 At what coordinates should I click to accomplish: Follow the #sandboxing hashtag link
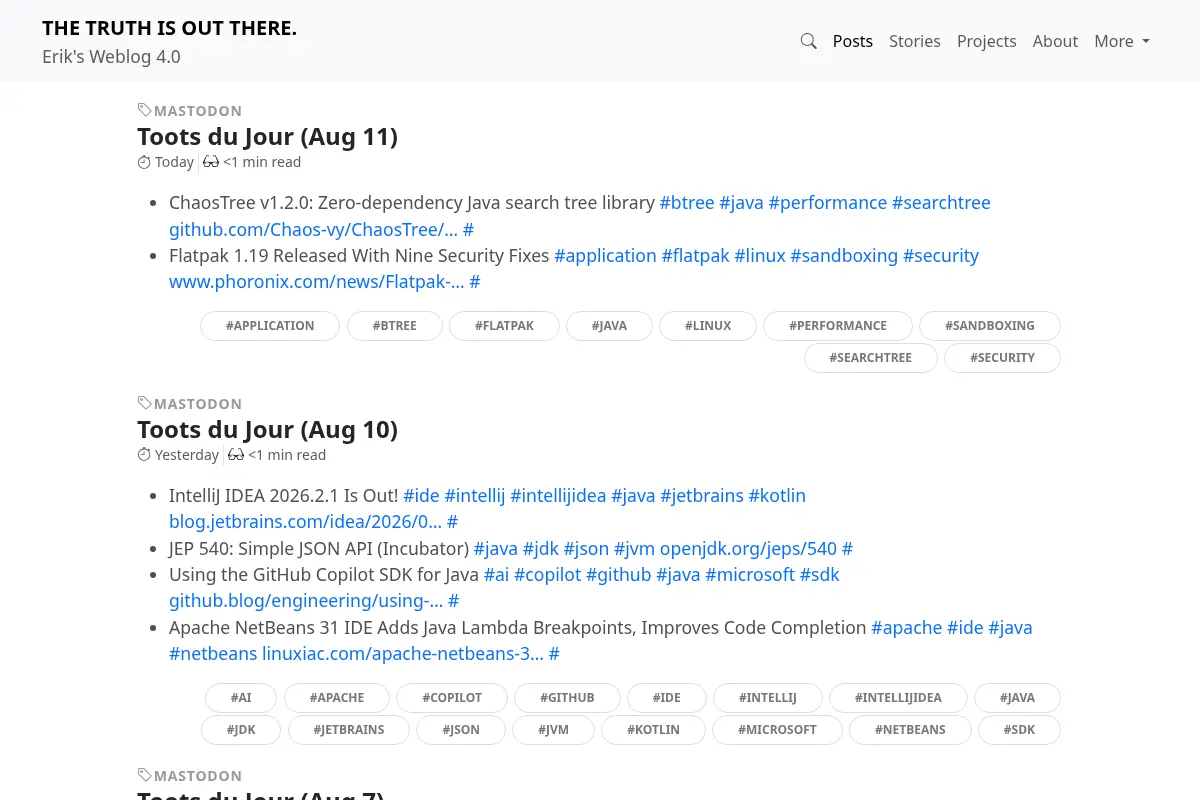pos(844,256)
